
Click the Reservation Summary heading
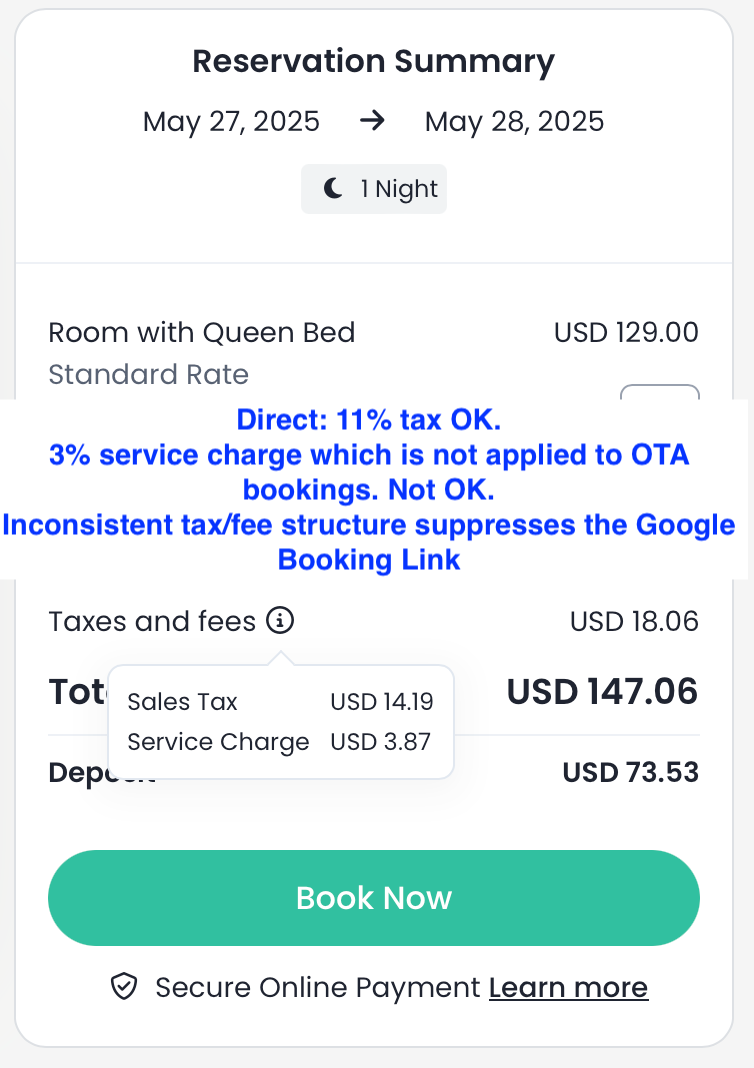[x=373, y=61]
